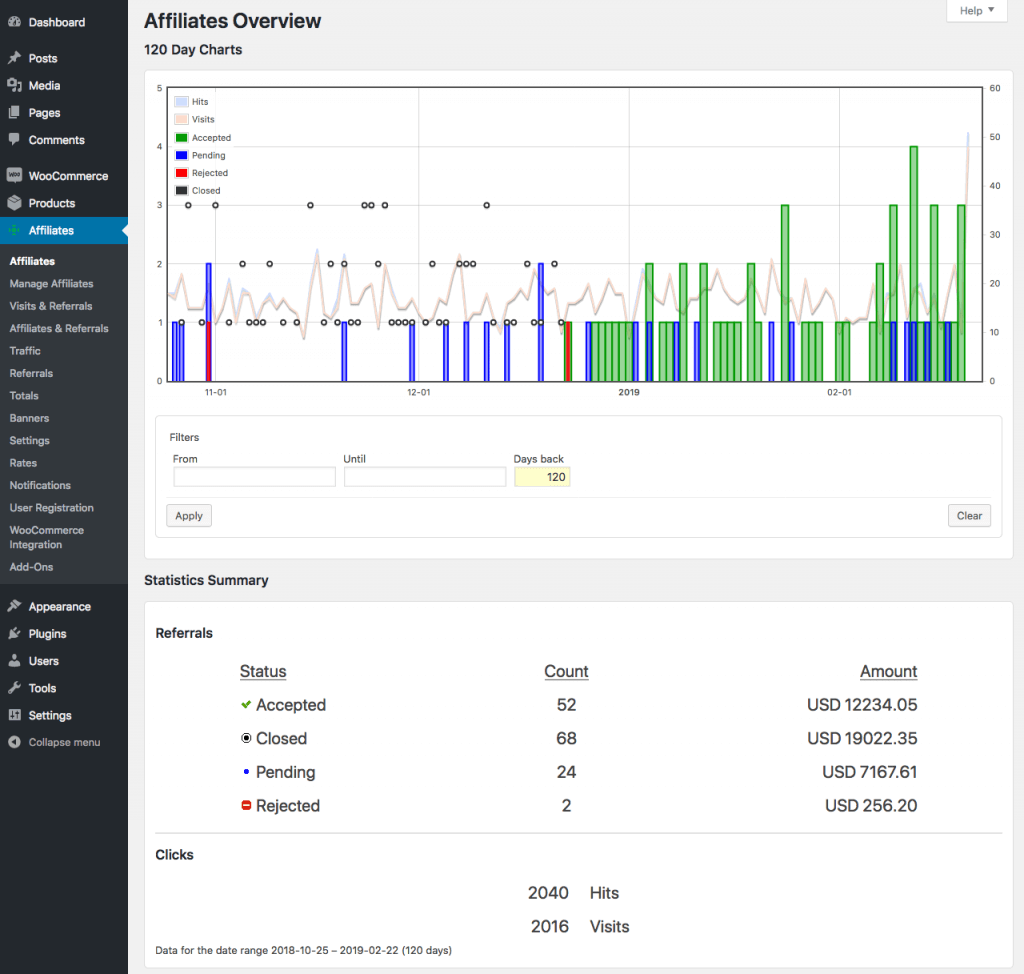Viewport: 1024px width, 974px height.
Task: Open the Add-Ons submenu link
Action: (31, 567)
